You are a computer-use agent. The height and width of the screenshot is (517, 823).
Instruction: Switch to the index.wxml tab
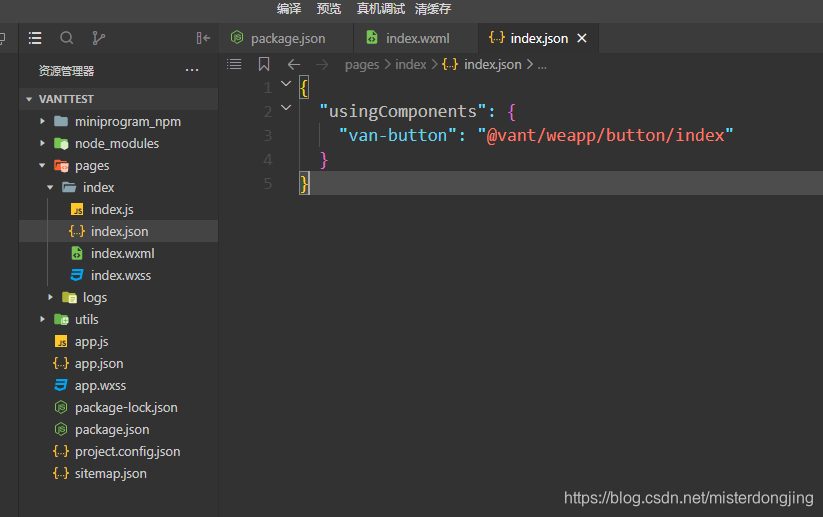[x=416, y=38]
